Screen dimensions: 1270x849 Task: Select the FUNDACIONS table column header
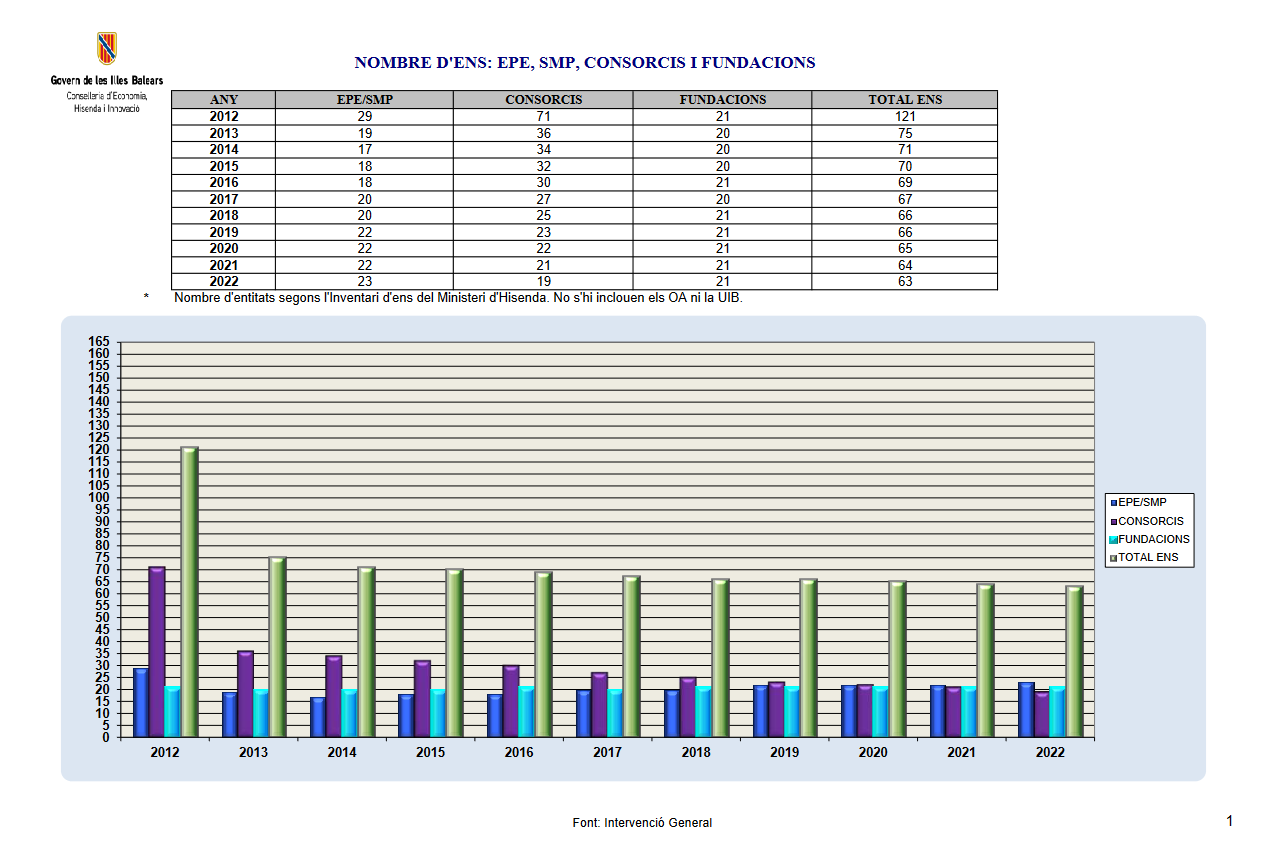coord(722,100)
